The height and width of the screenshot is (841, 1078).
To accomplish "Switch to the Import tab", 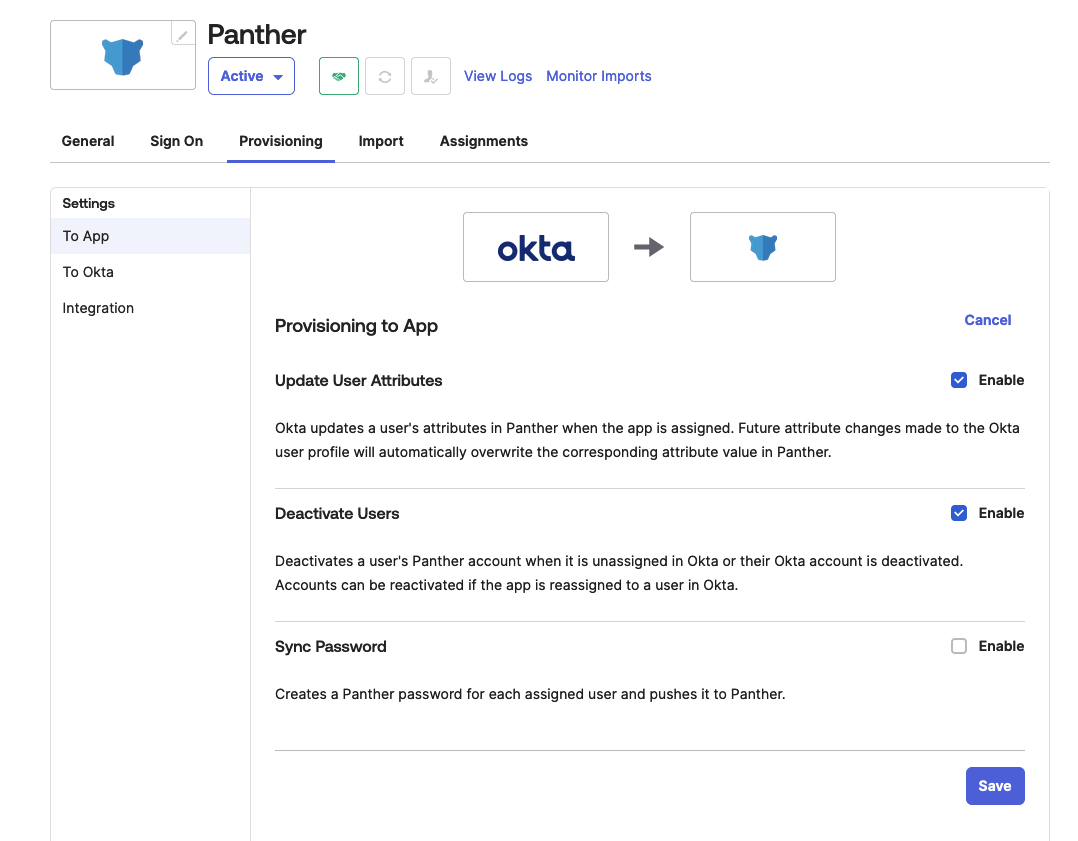I will tap(381, 141).
